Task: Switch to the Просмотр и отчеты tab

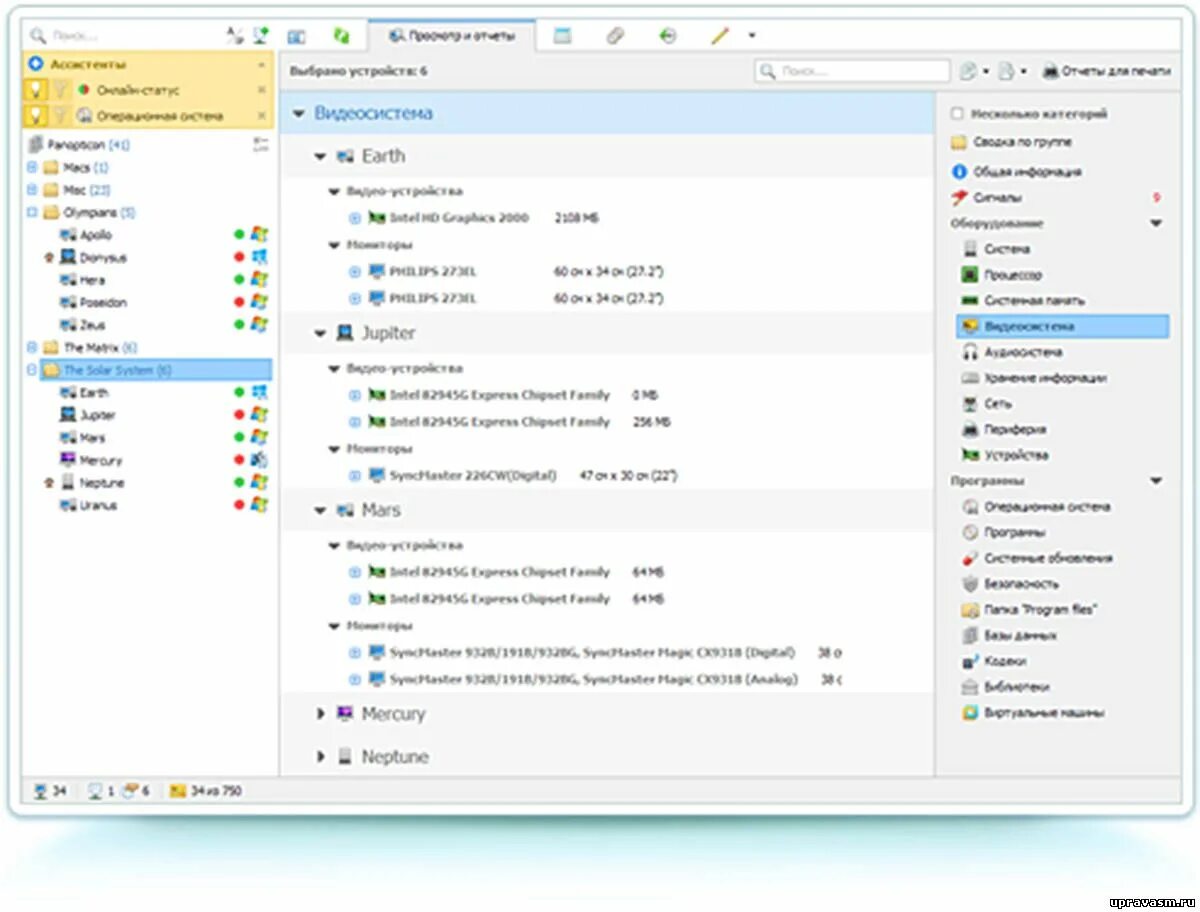Action: (451, 36)
